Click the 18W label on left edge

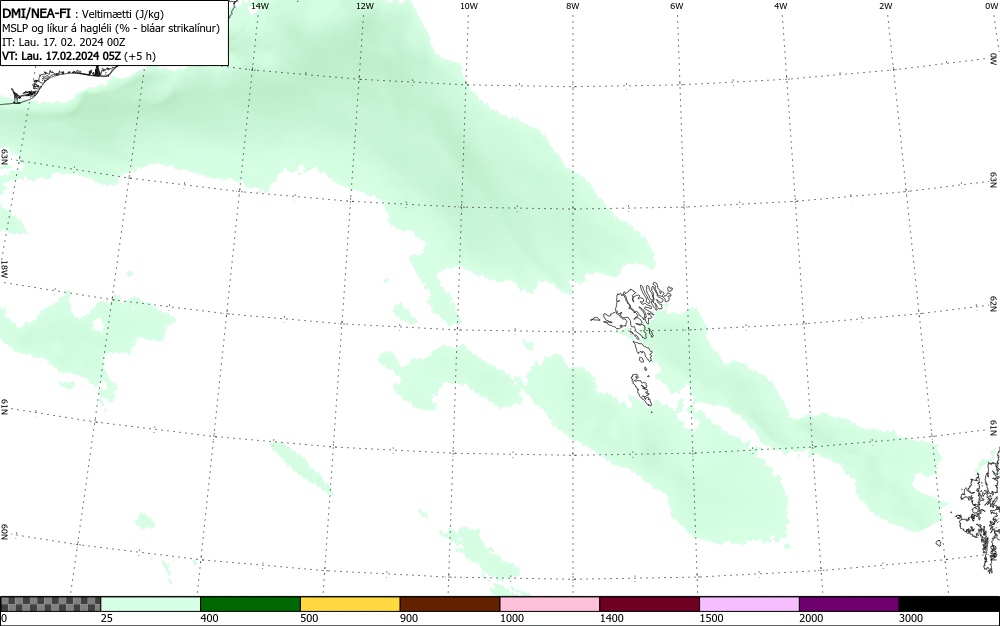click(x=4, y=268)
